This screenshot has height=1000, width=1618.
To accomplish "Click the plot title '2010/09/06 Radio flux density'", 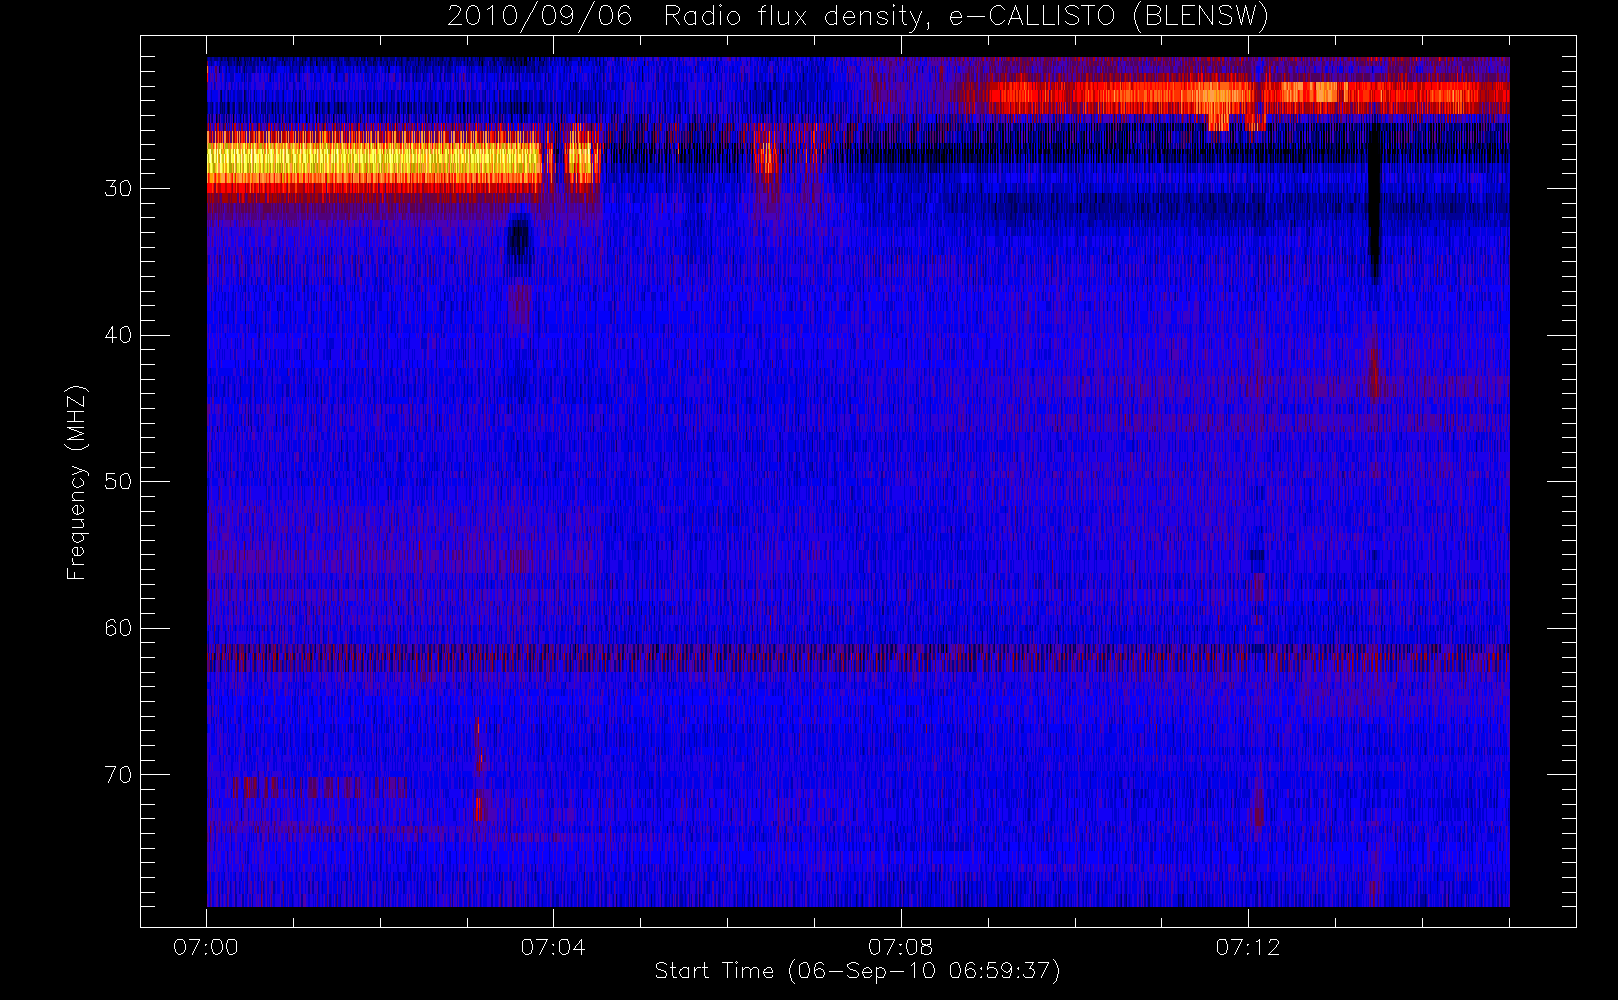I will tap(858, 17).
